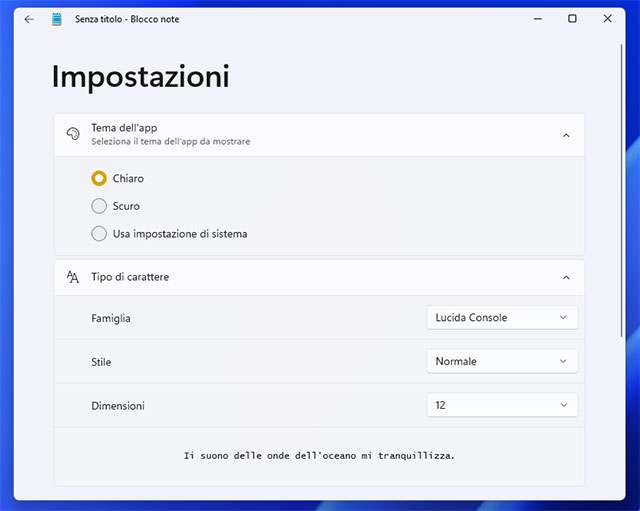The width and height of the screenshot is (640, 511).
Task: Select the Scuro theme option
Action: click(x=99, y=206)
